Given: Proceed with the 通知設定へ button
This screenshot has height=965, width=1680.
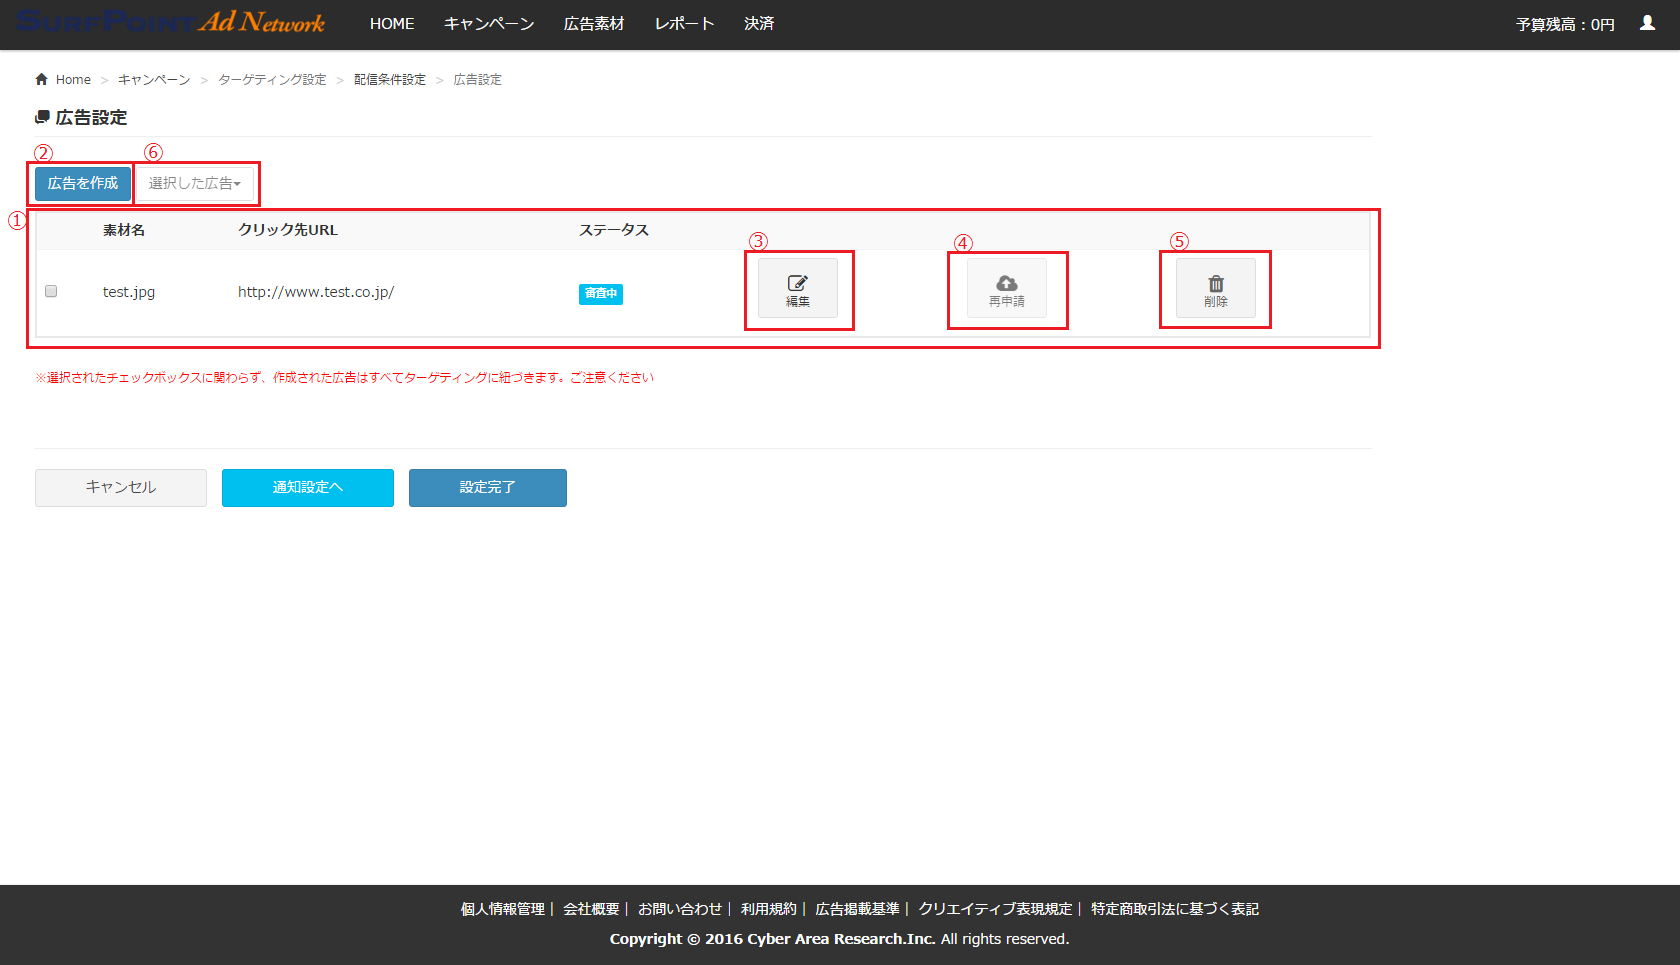Looking at the screenshot, I should click(307, 487).
